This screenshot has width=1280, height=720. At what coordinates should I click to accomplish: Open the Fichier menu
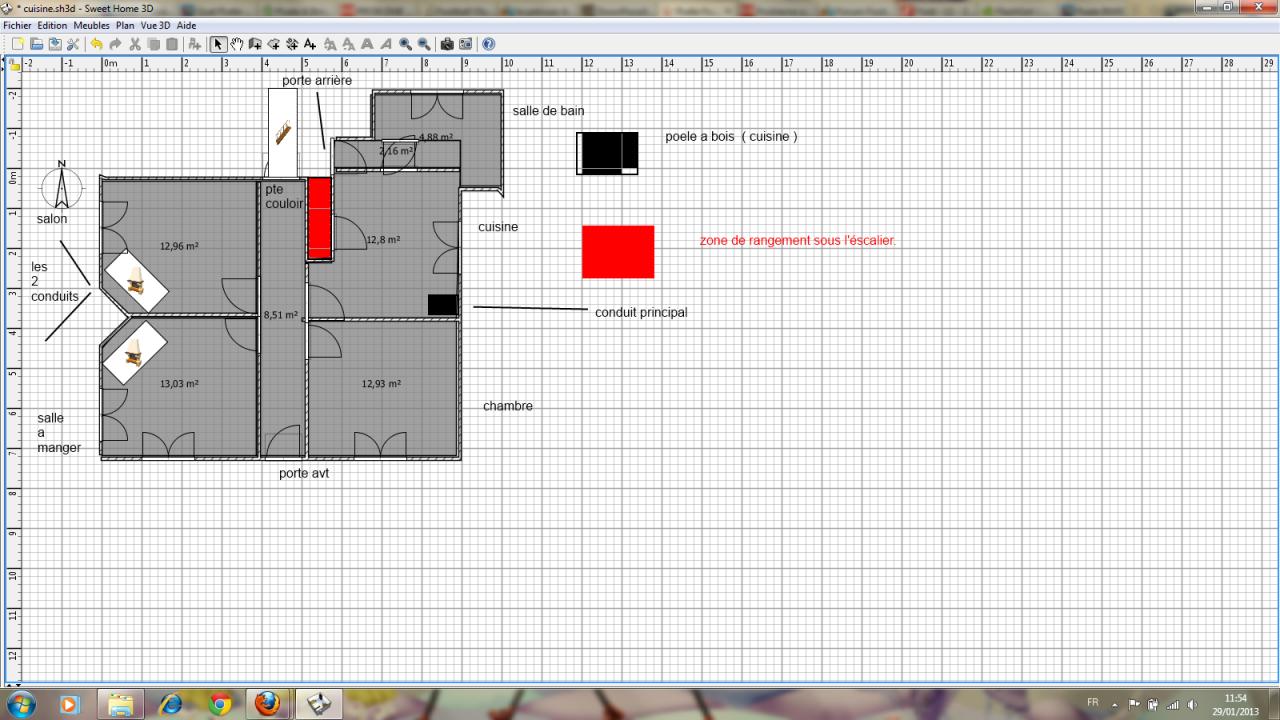(18, 25)
